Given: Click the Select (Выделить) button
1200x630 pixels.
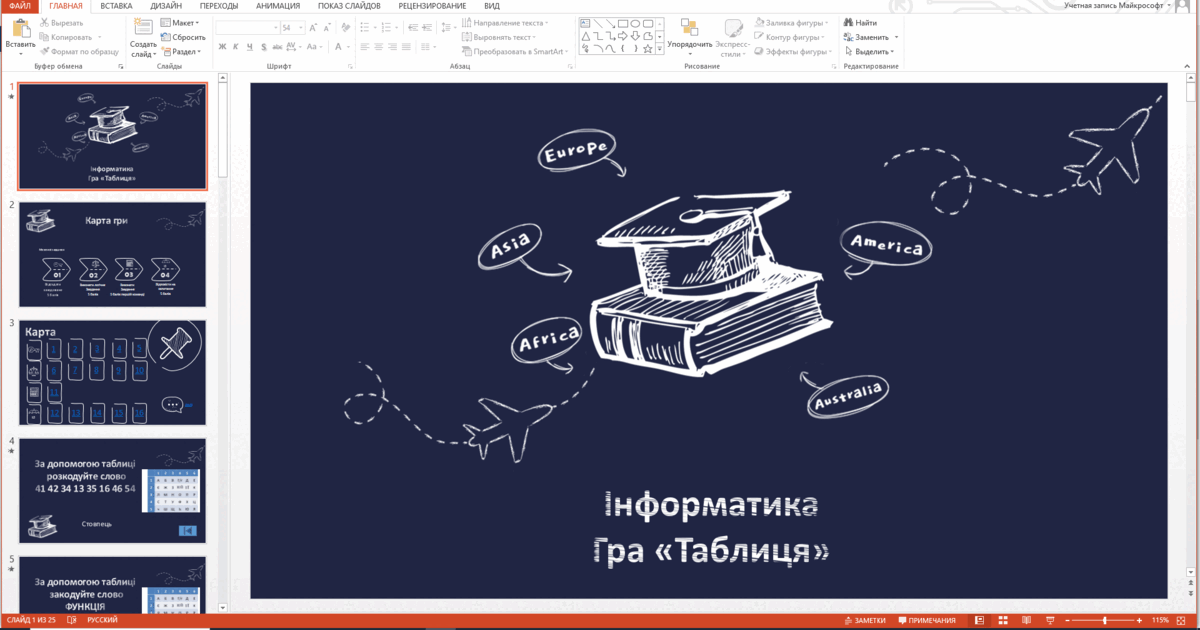Looking at the screenshot, I should tap(870, 51).
